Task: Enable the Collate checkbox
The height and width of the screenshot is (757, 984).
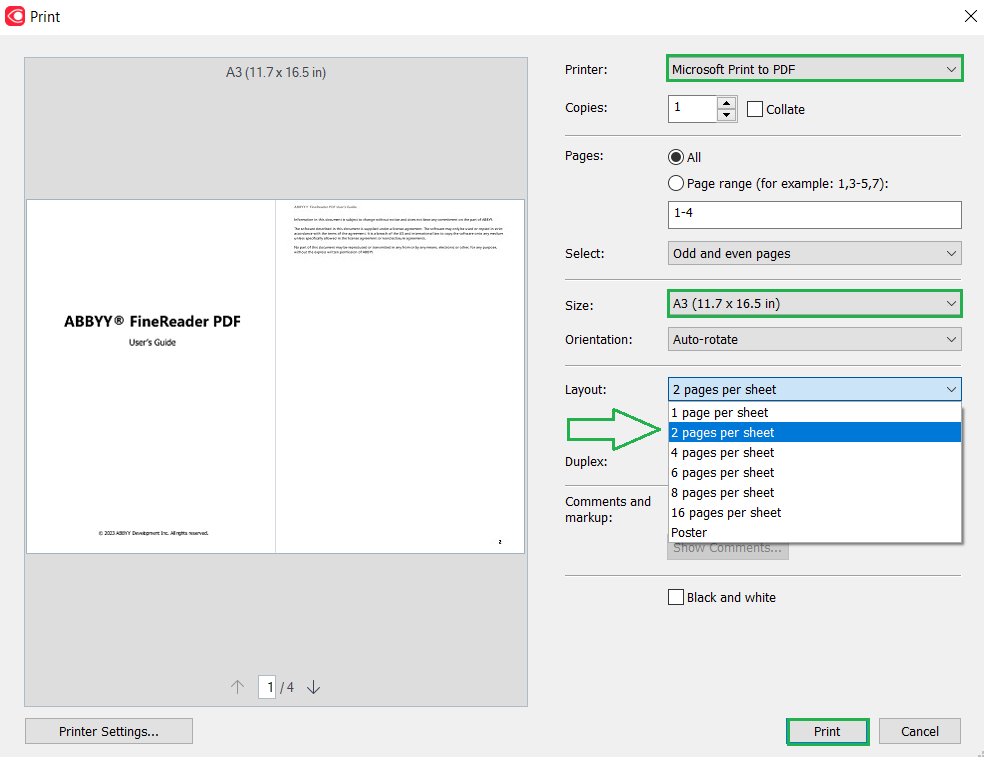Action: pyautogui.click(x=755, y=109)
